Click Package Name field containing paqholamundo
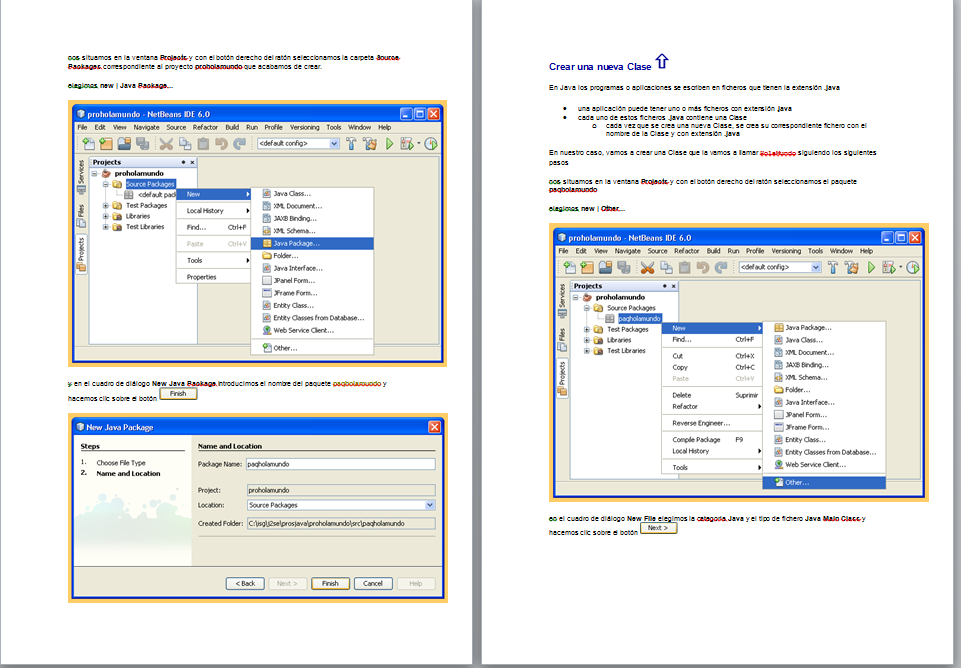 point(341,465)
